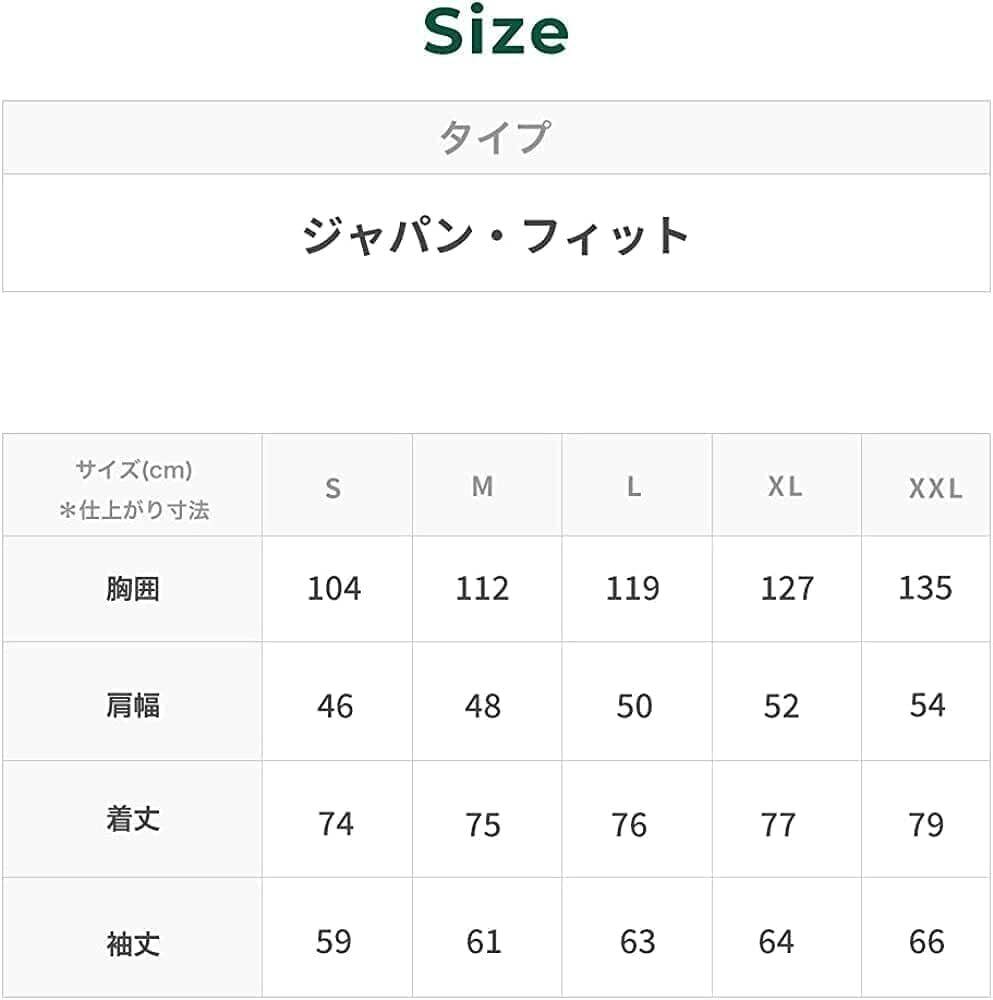Click the sleeve length value 59
The height and width of the screenshot is (1000, 993).
click(334, 942)
